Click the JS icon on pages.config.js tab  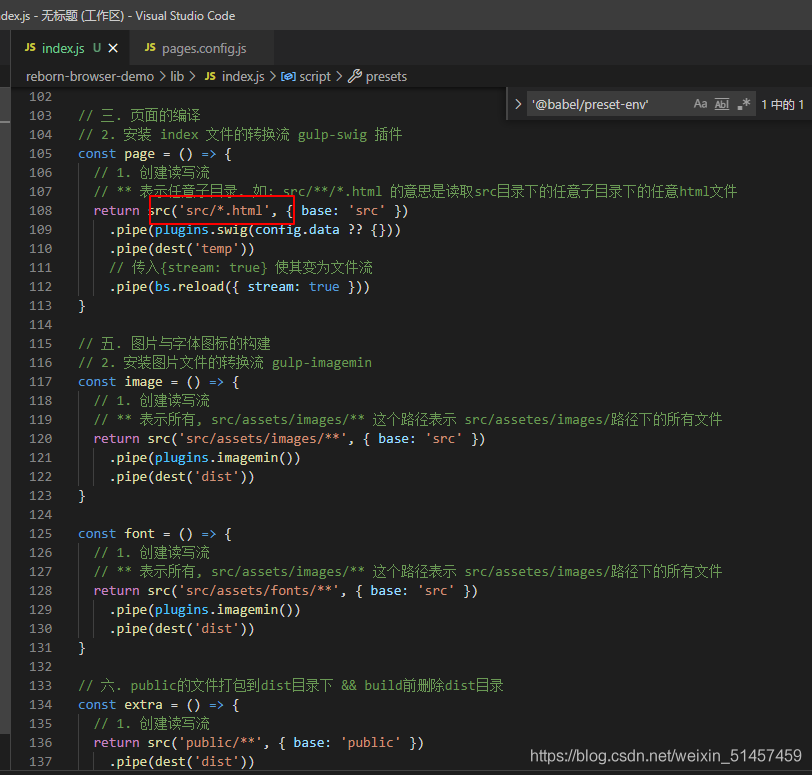click(150, 48)
